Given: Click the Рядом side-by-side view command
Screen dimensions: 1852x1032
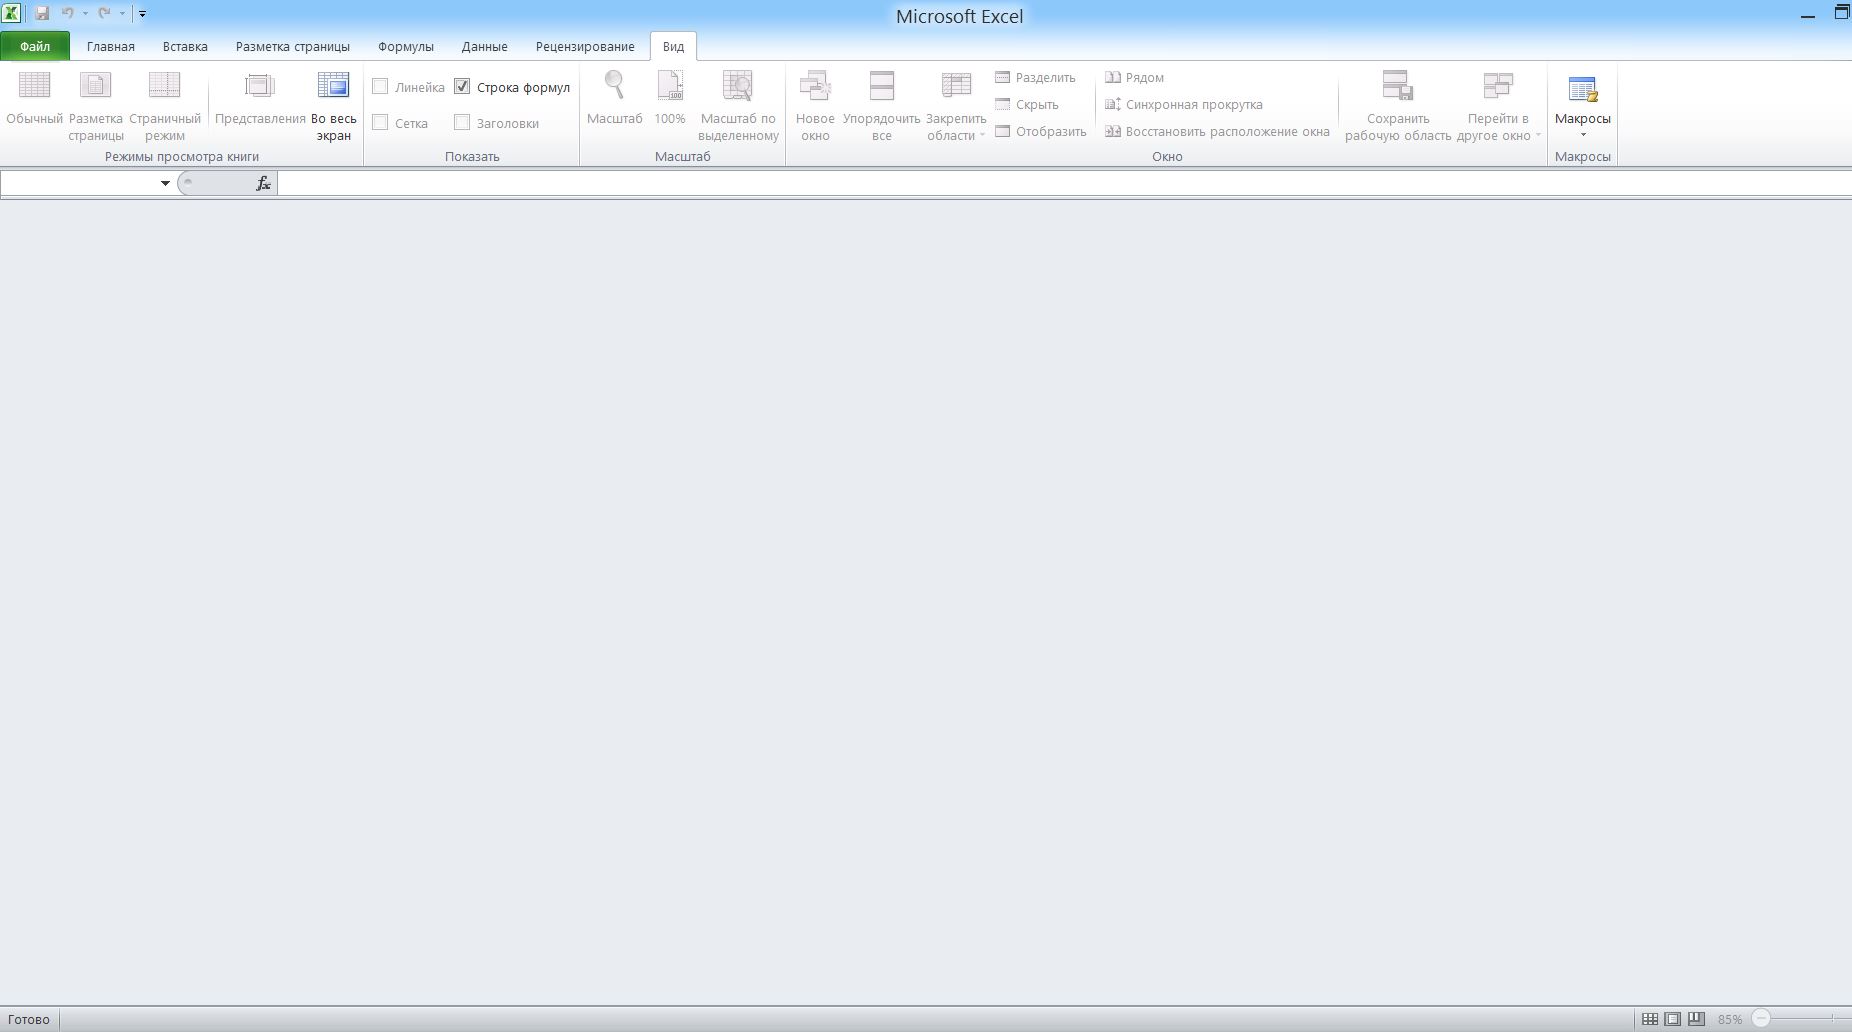Looking at the screenshot, I should click(1134, 77).
